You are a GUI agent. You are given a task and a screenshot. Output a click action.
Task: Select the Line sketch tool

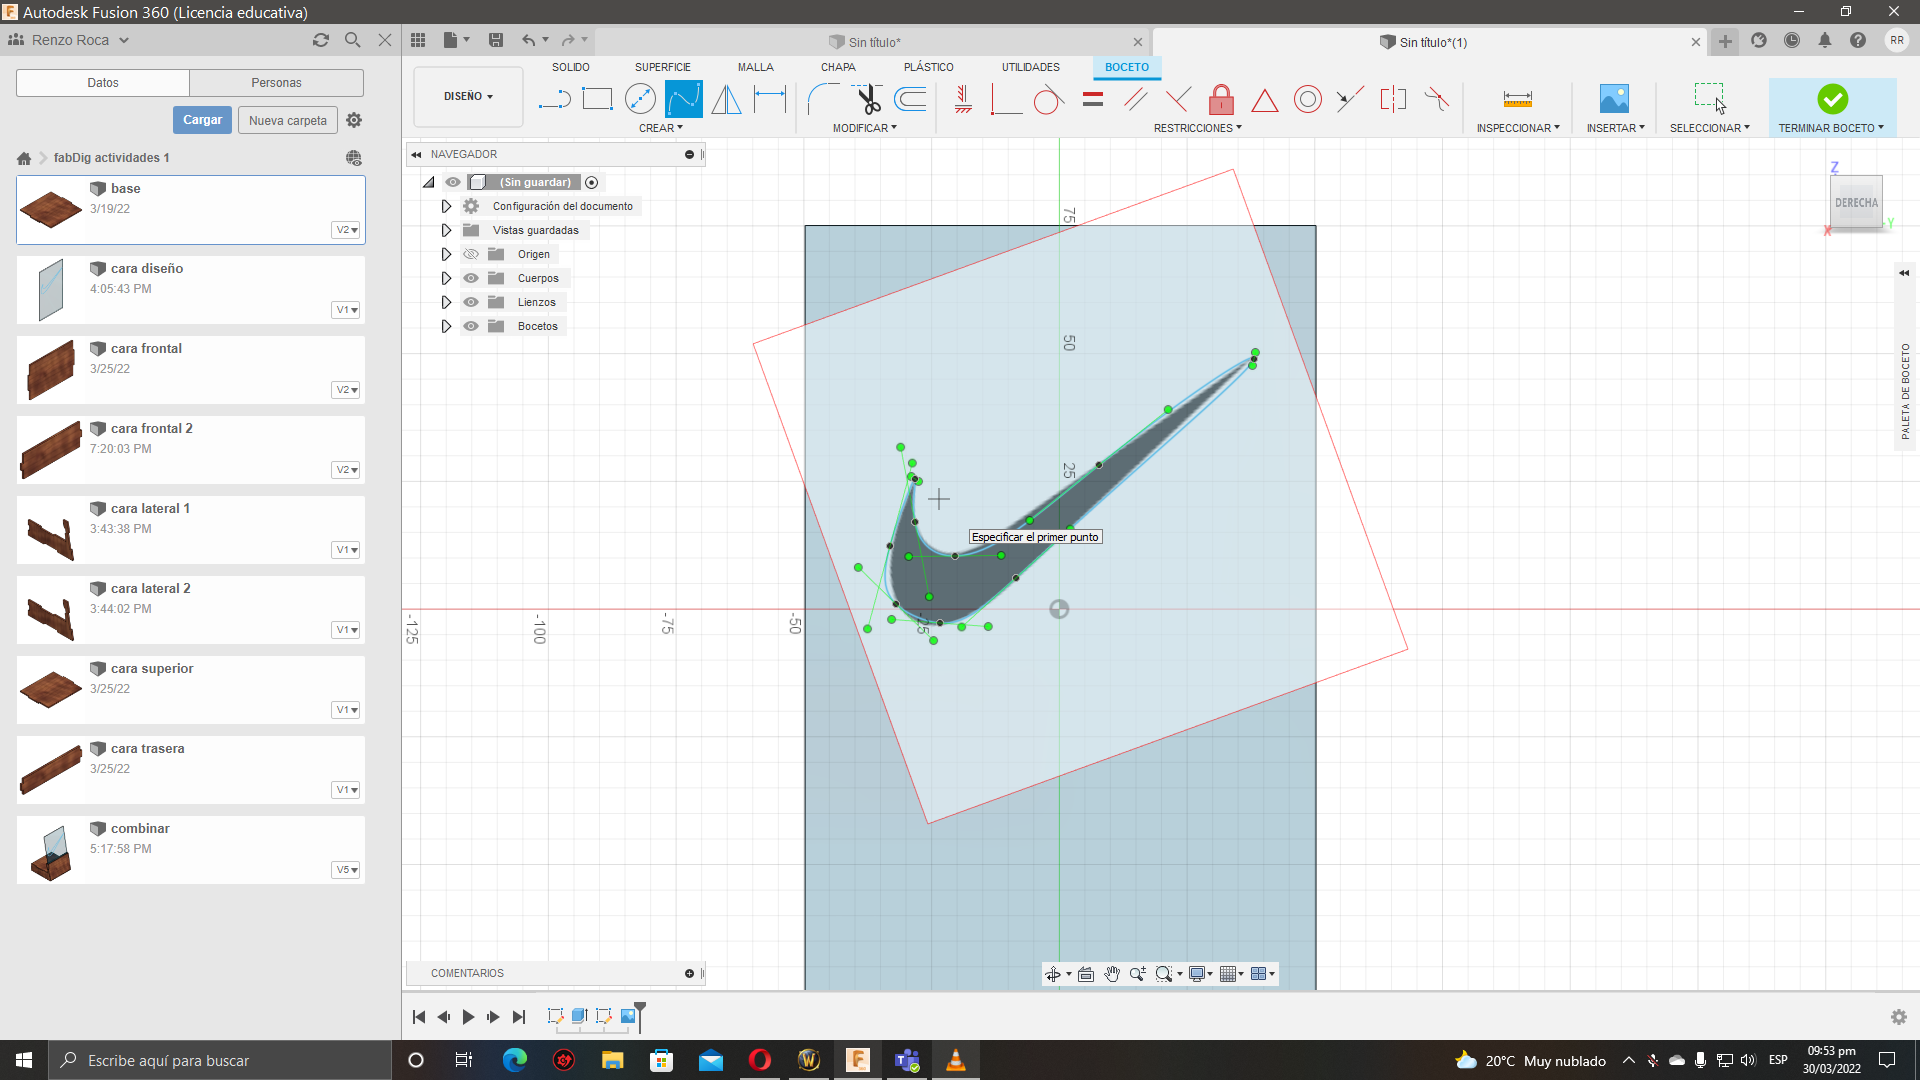[x=554, y=99]
